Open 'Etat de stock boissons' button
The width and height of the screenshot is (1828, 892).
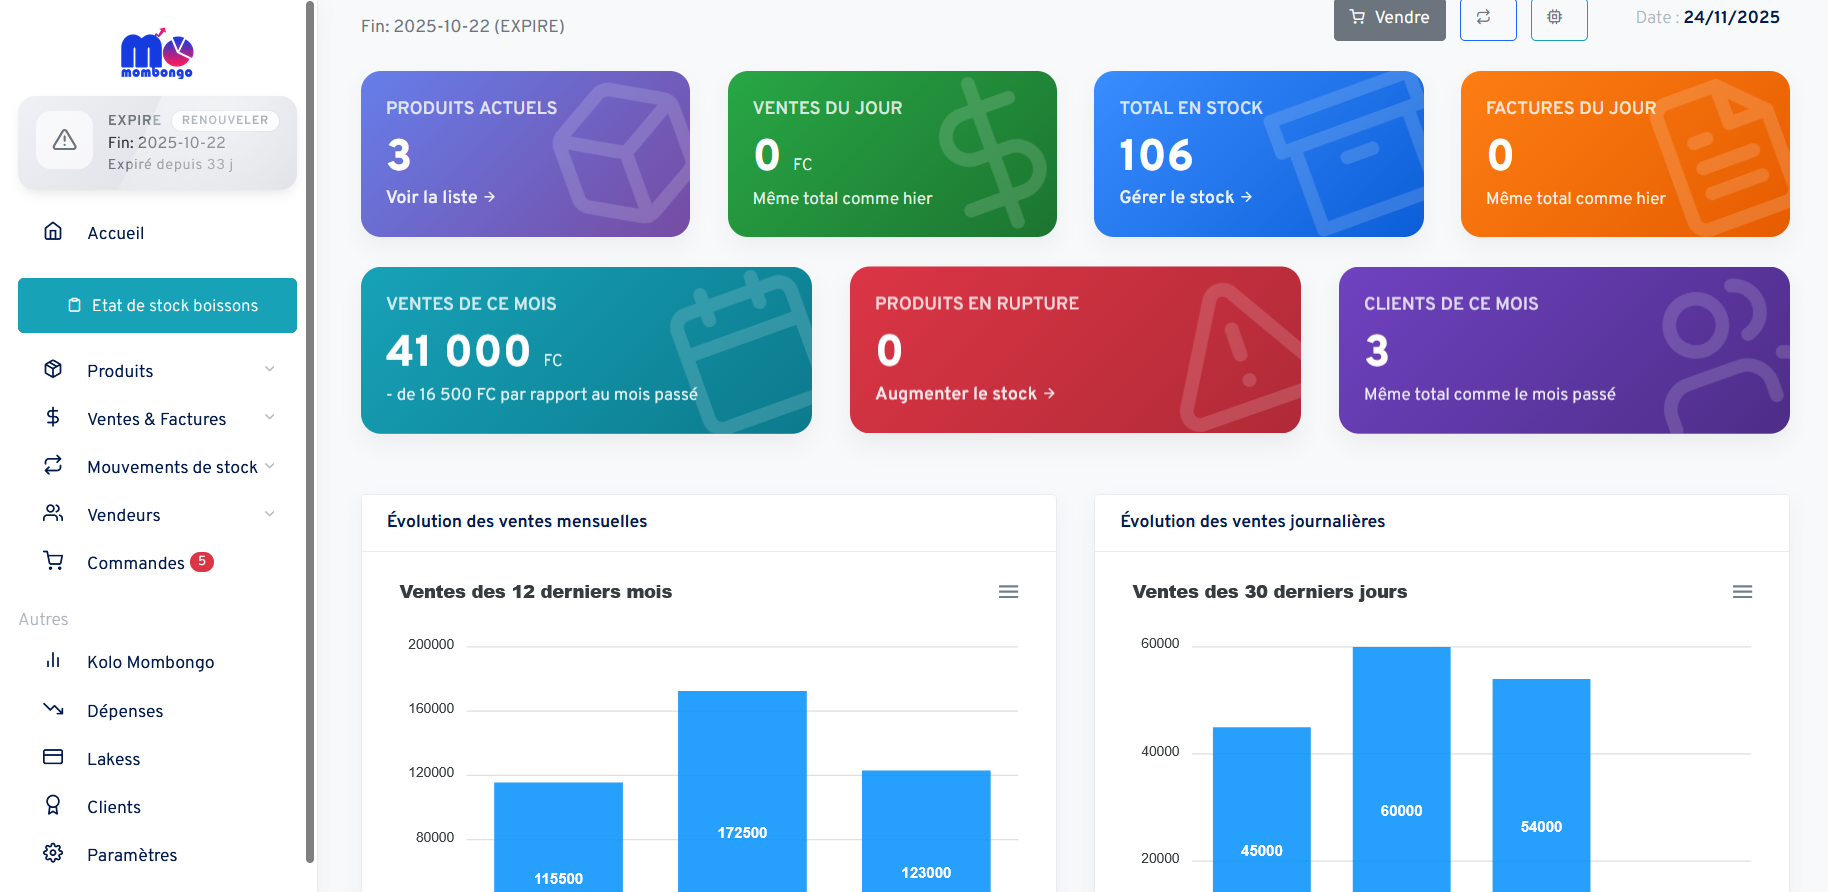[x=157, y=305]
